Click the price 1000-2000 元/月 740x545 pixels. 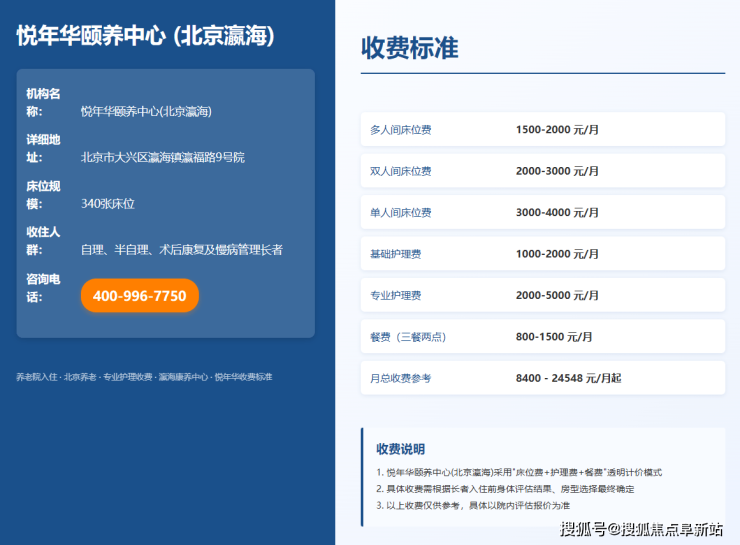tap(557, 254)
